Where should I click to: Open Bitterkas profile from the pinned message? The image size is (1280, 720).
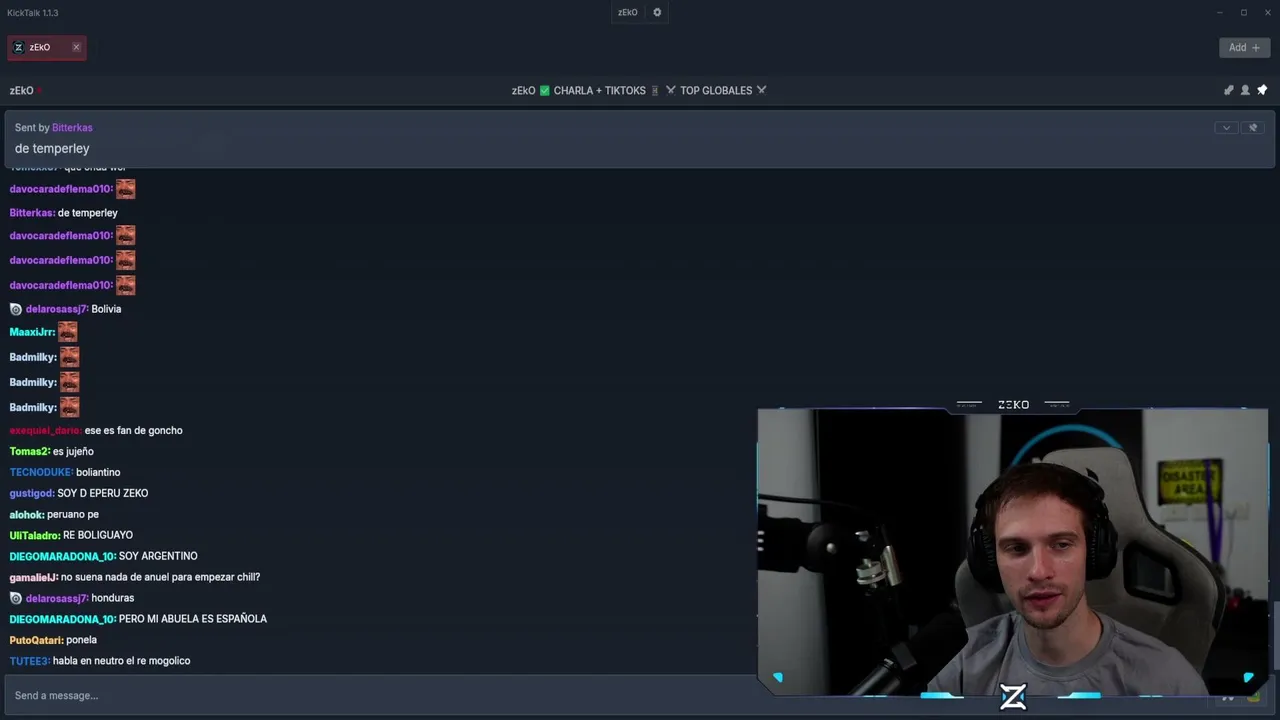(x=72, y=128)
